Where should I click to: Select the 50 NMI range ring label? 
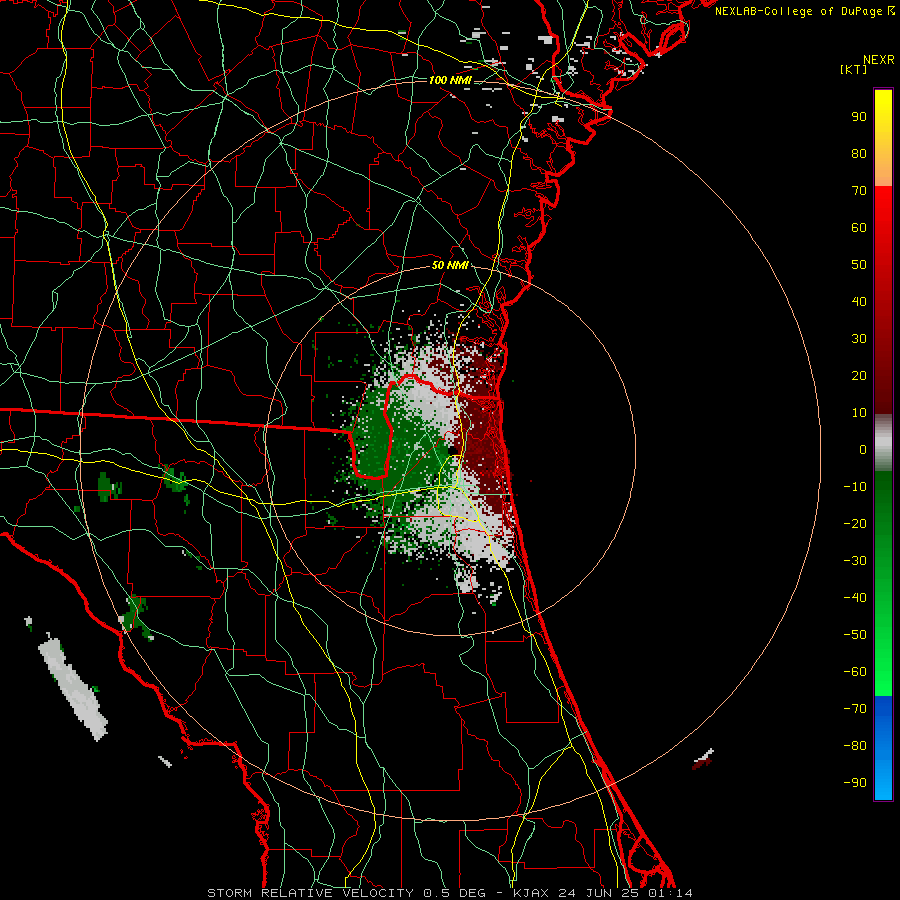coord(450,265)
